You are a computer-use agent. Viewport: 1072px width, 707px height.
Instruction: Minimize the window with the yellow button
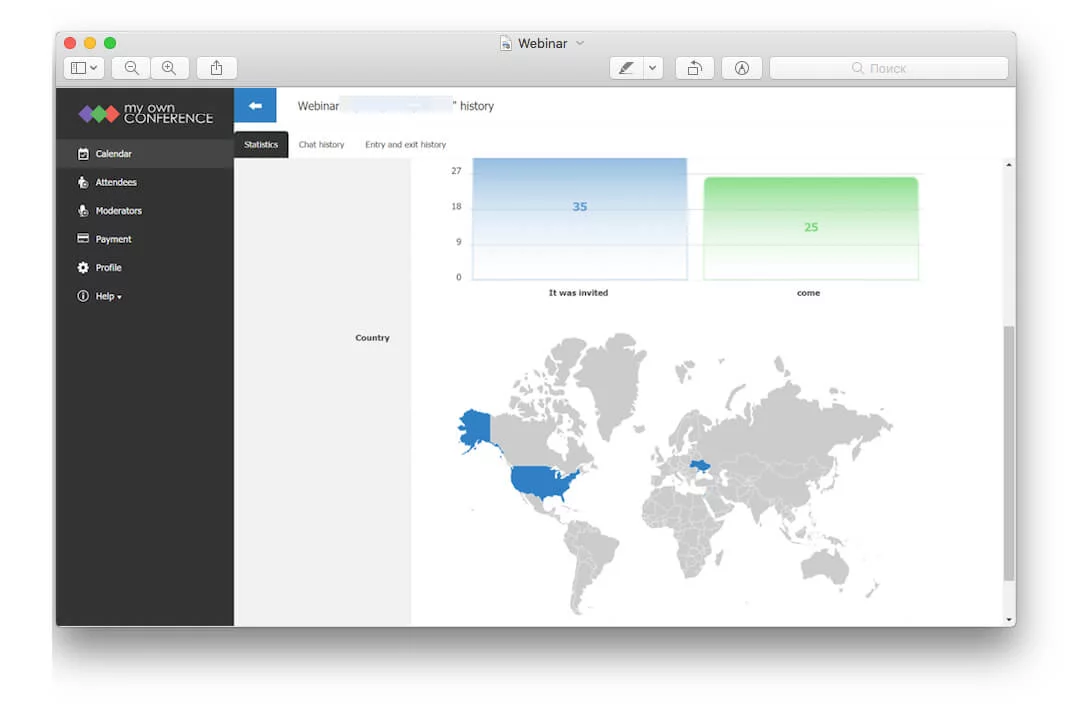point(90,43)
